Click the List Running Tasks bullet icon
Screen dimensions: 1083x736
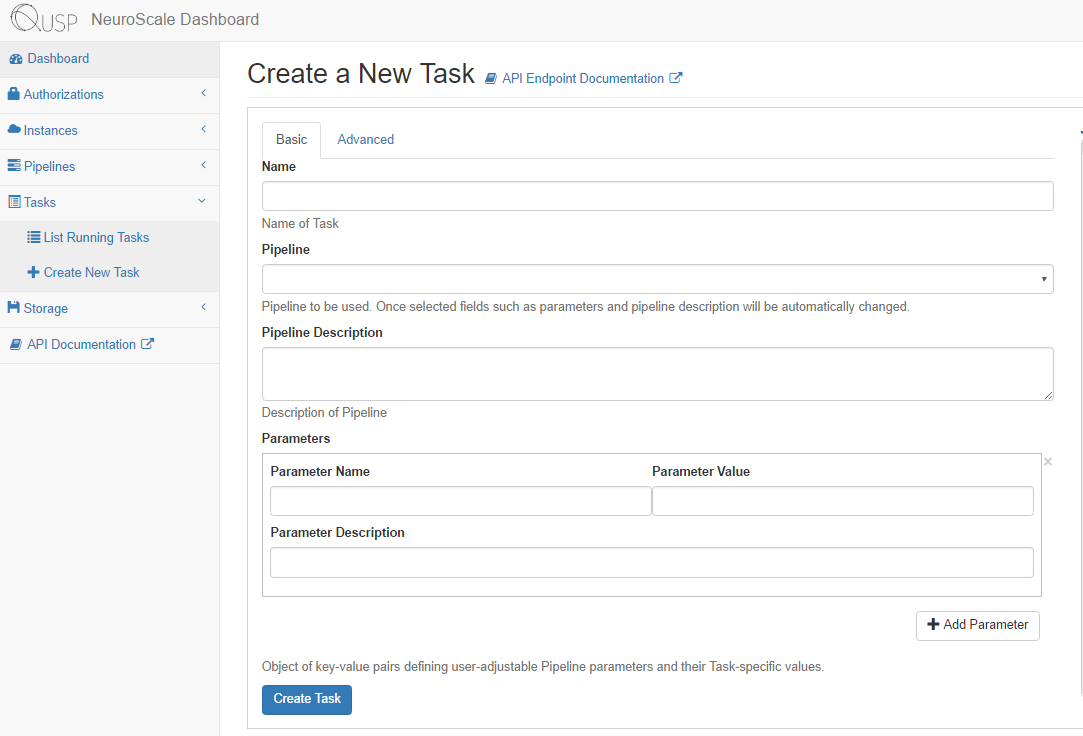(33, 237)
